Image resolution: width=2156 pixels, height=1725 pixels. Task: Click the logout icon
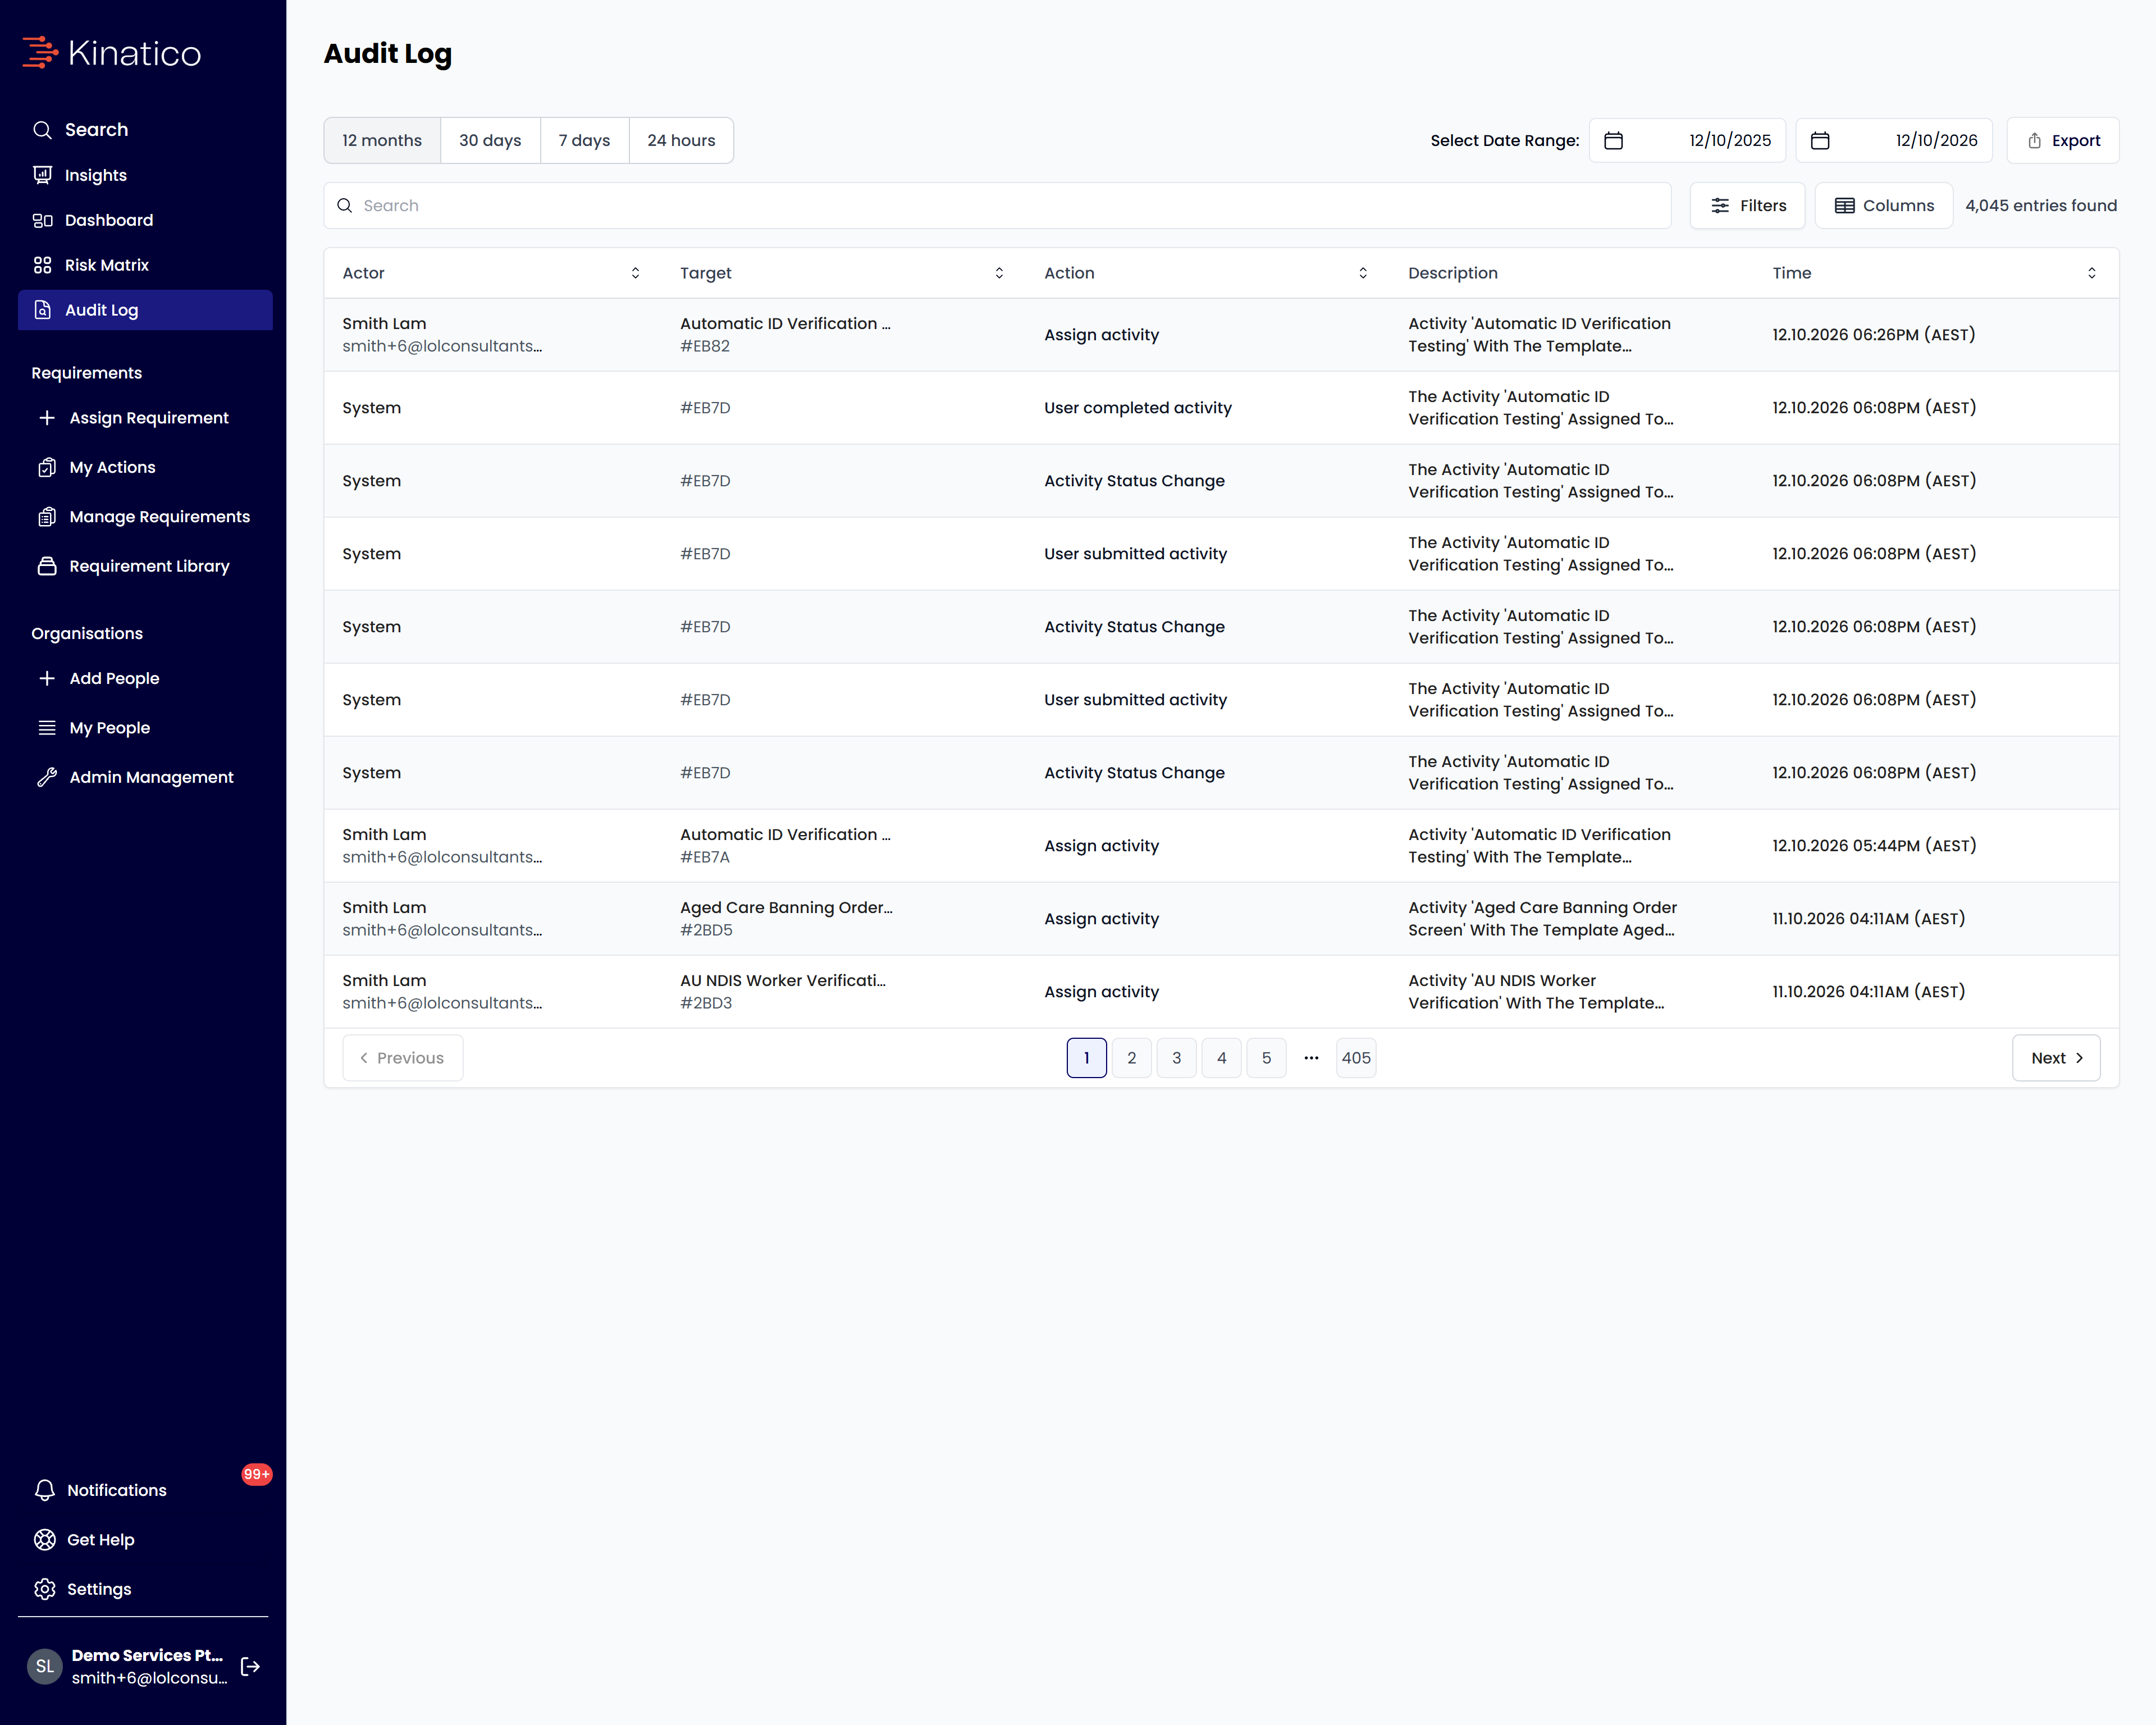[251, 1666]
